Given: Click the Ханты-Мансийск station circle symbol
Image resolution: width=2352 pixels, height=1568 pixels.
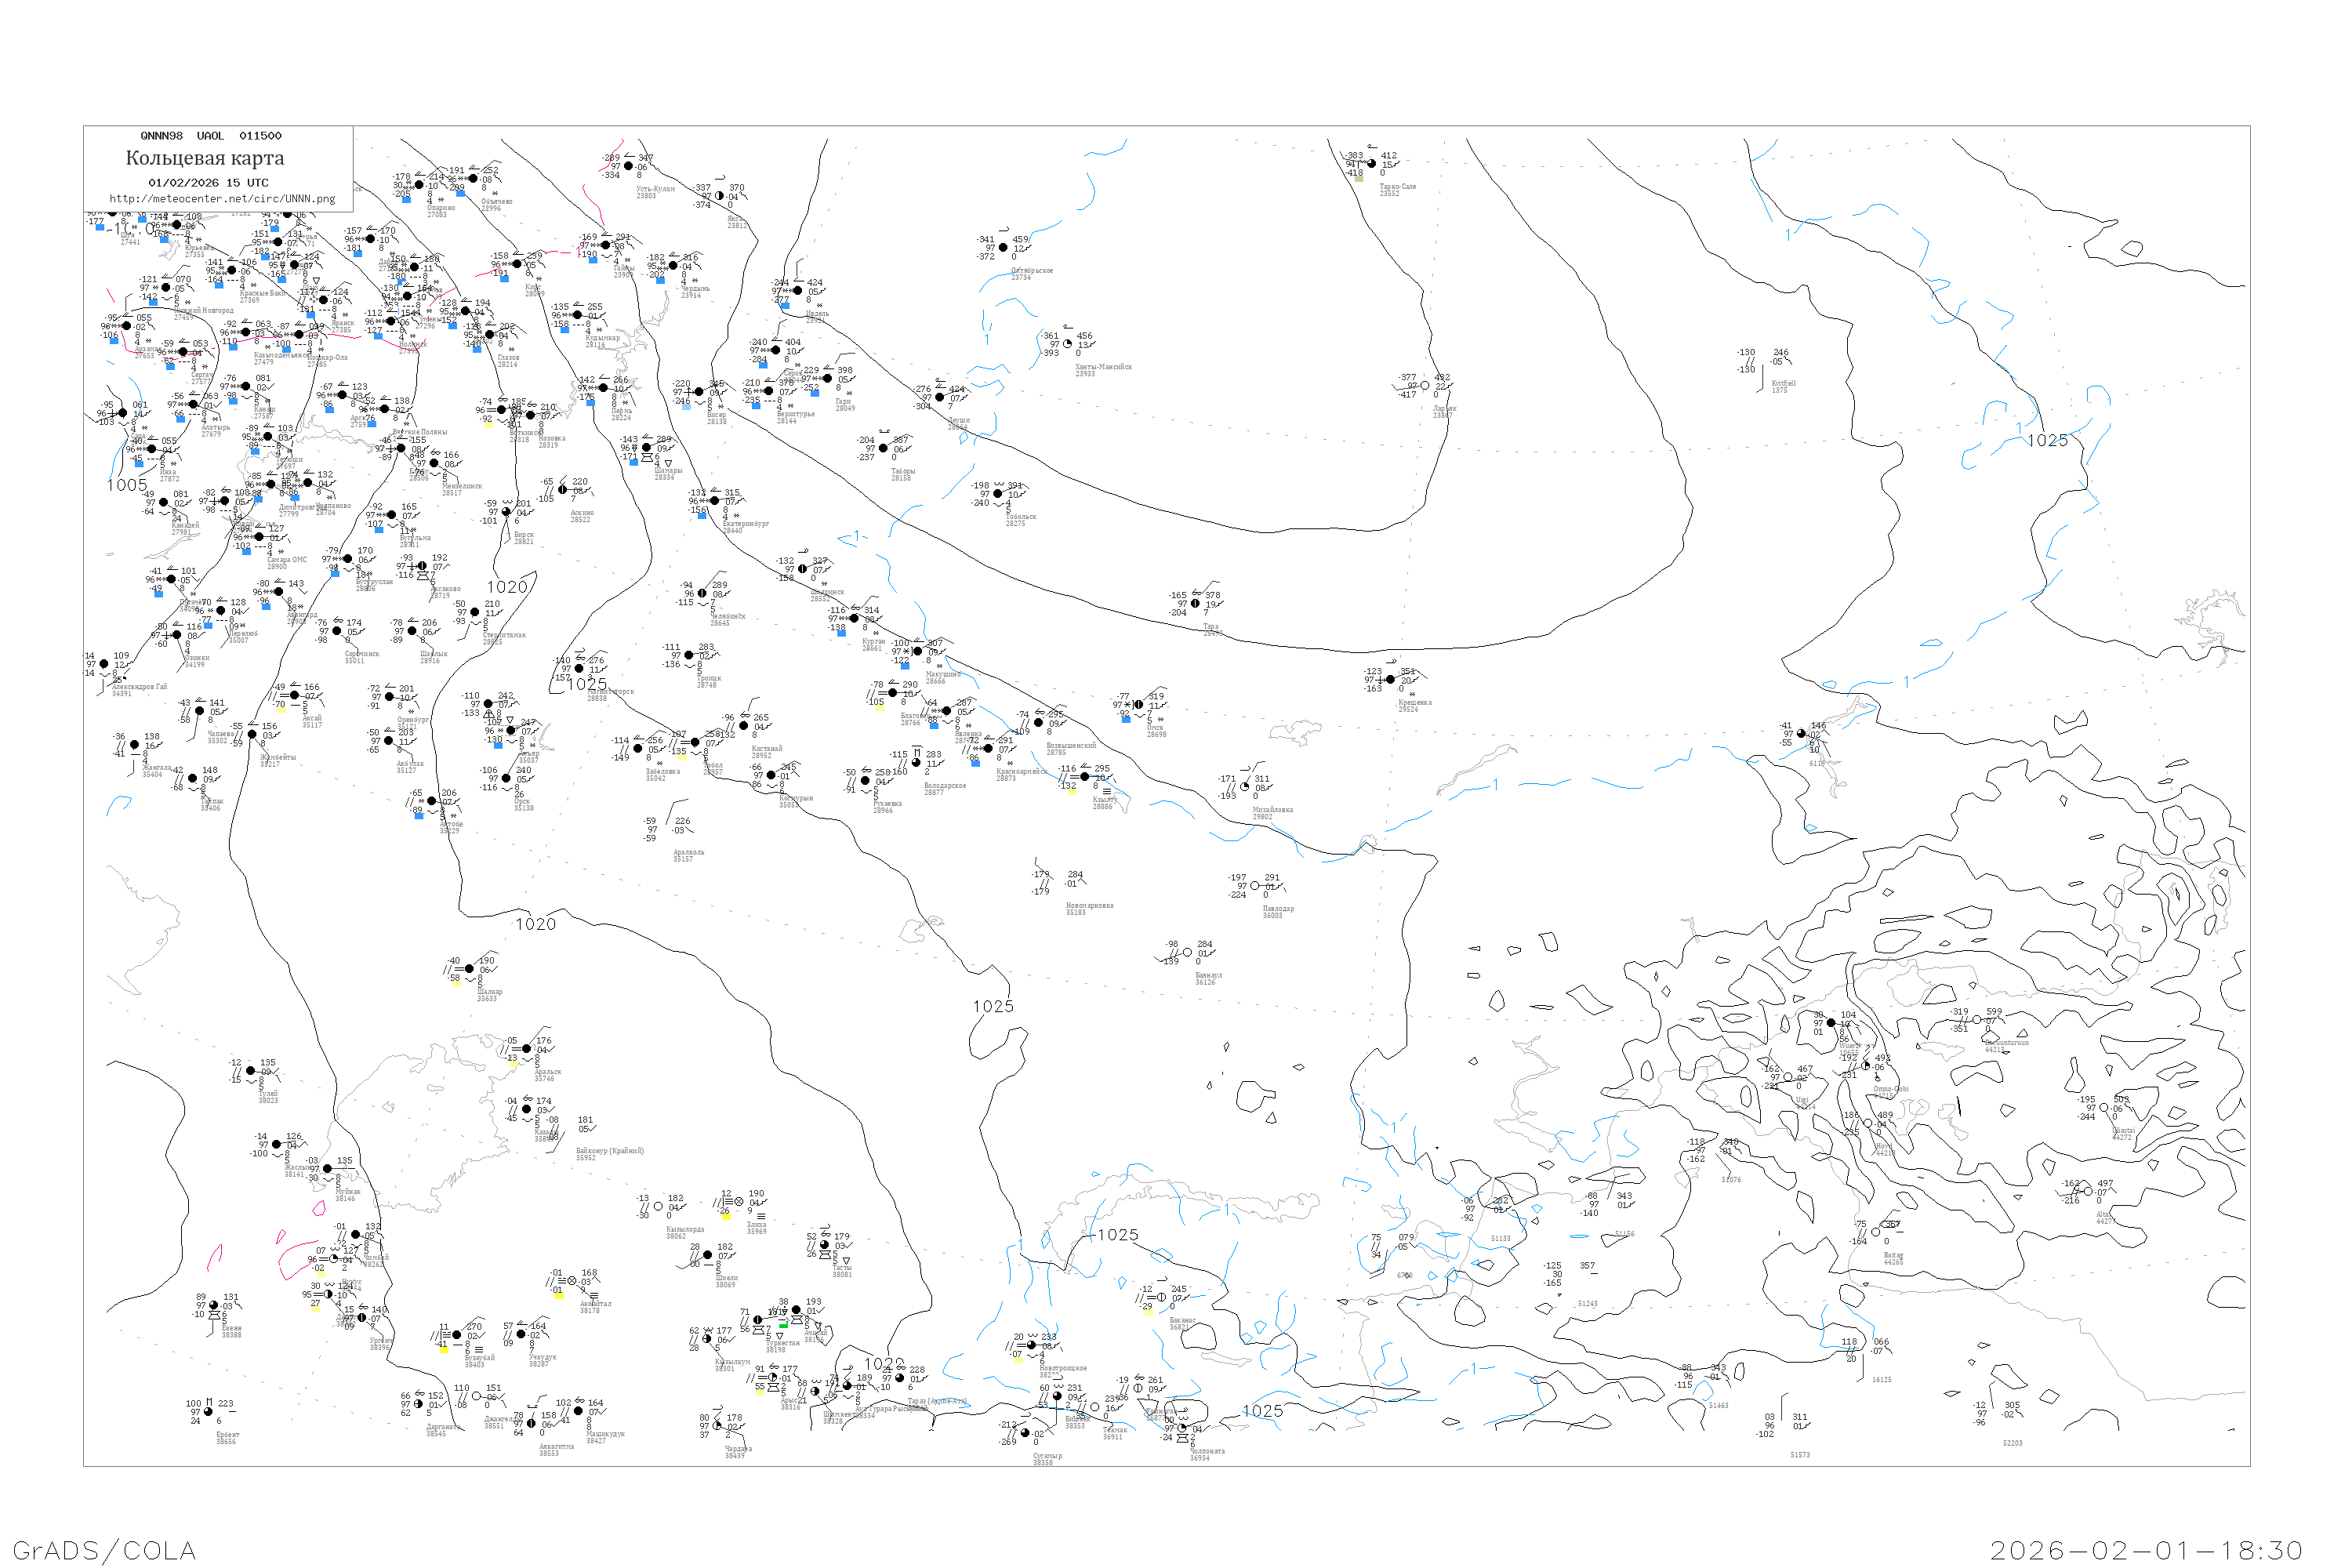Looking at the screenshot, I should (x=1067, y=344).
